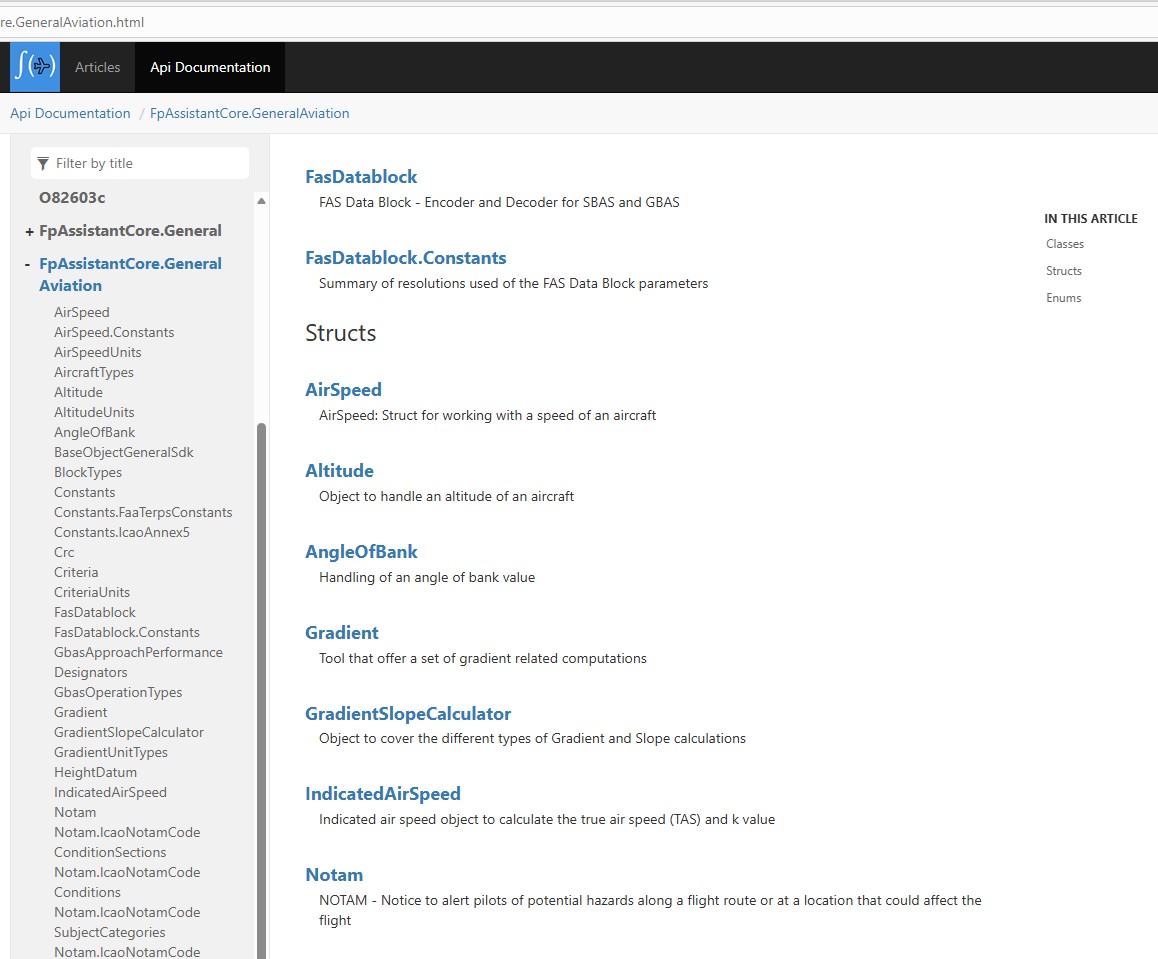The image size is (1158, 959).
Task: Switch to the Articles tab
Action: click(x=97, y=67)
